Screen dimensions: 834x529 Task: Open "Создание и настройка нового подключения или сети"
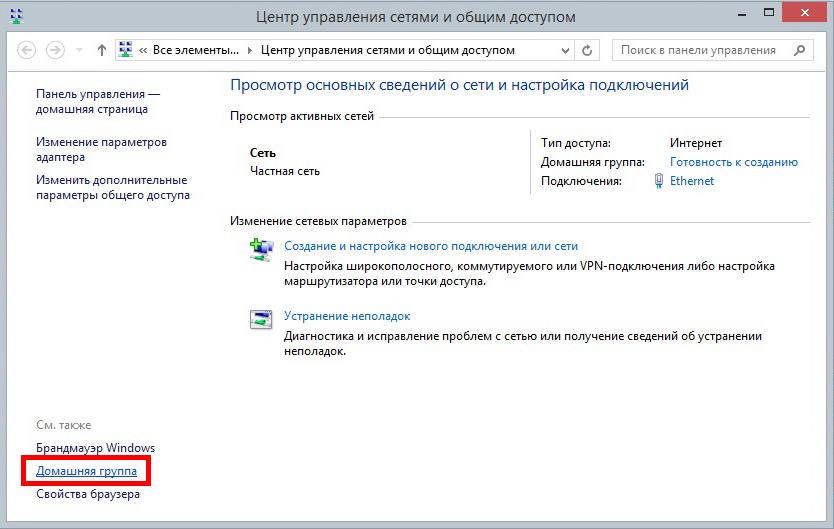431,246
